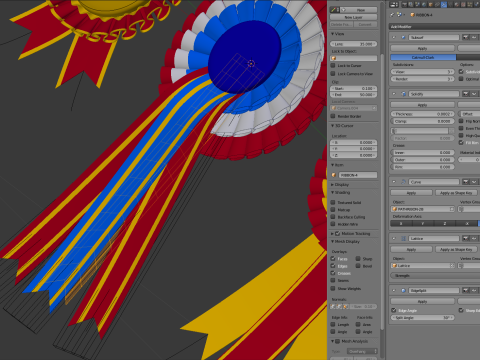Apply the EdgeSplit modifier

point(423,302)
